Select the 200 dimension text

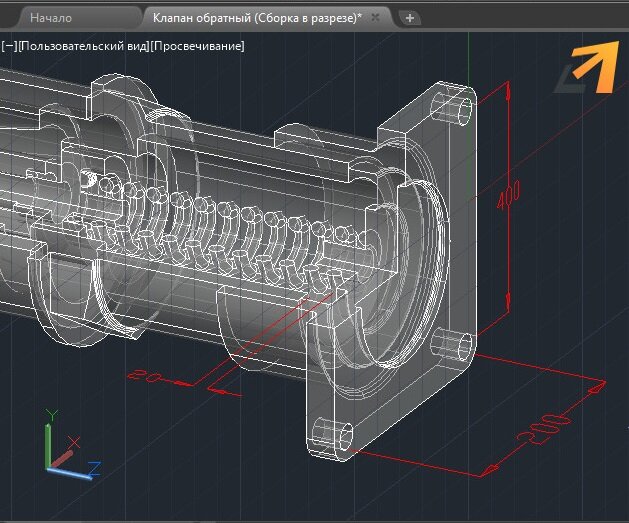[x=543, y=430]
